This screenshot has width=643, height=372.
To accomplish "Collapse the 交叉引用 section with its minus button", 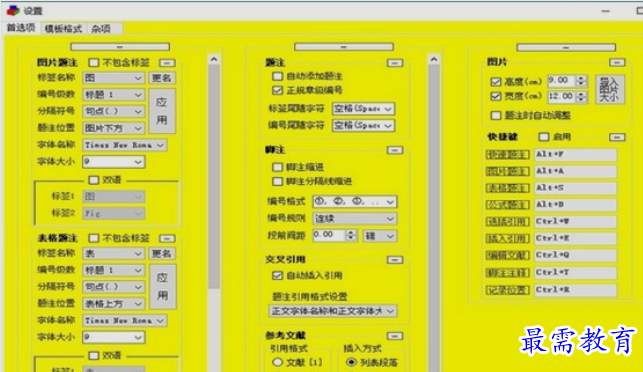I will [x=395, y=260].
